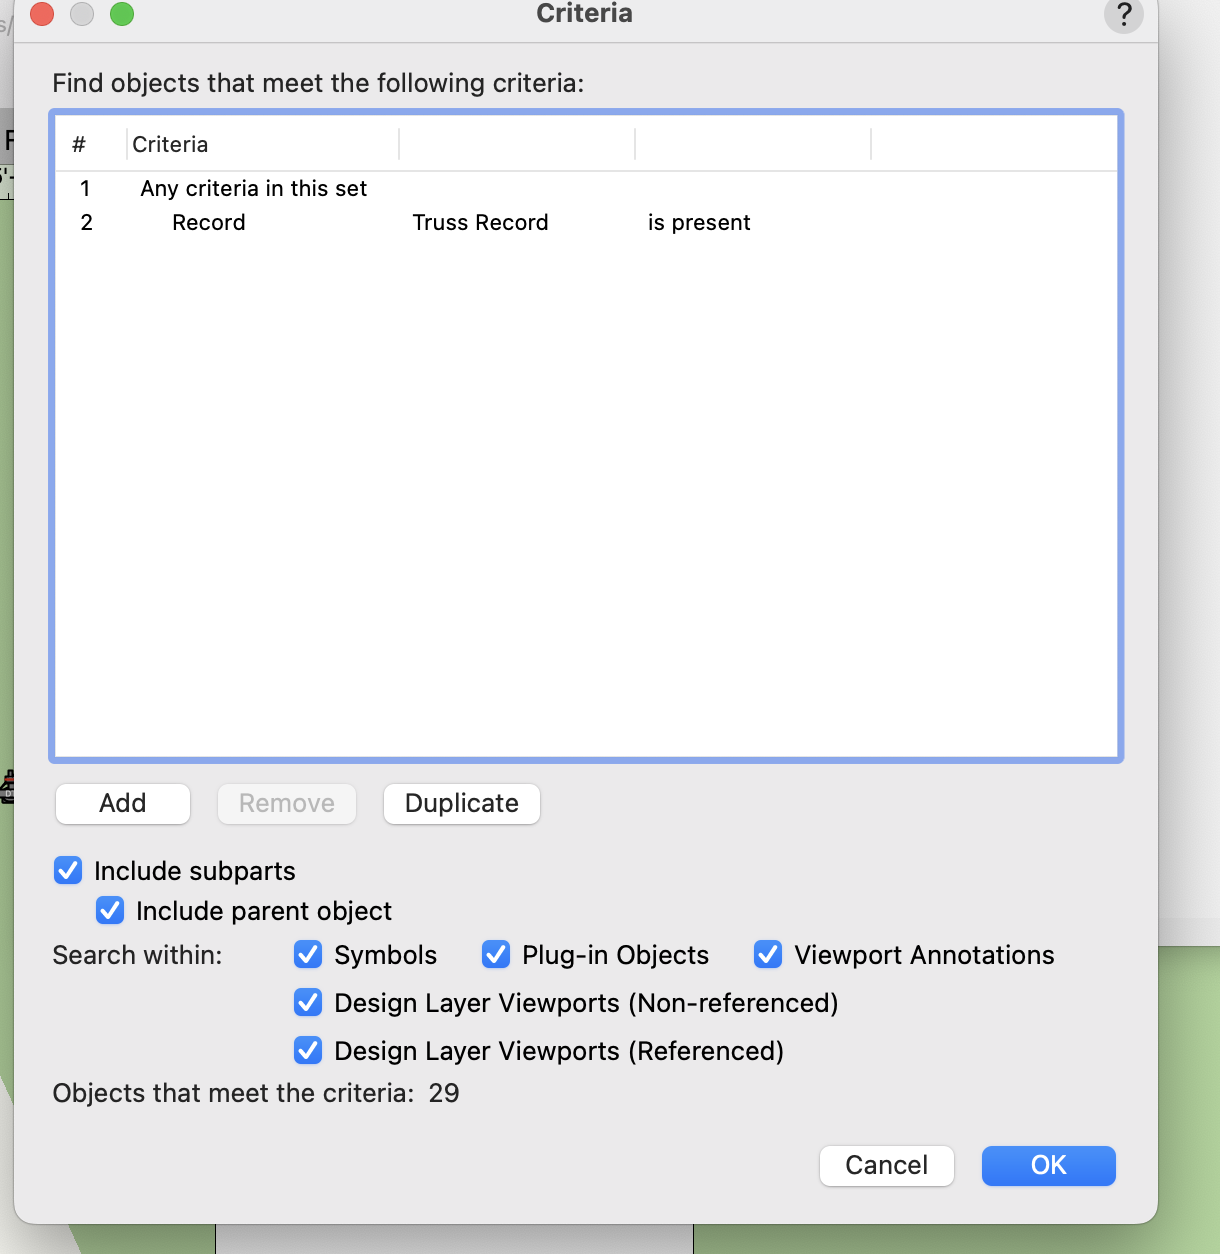Close the Criteria dialog with red button

[42, 14]
